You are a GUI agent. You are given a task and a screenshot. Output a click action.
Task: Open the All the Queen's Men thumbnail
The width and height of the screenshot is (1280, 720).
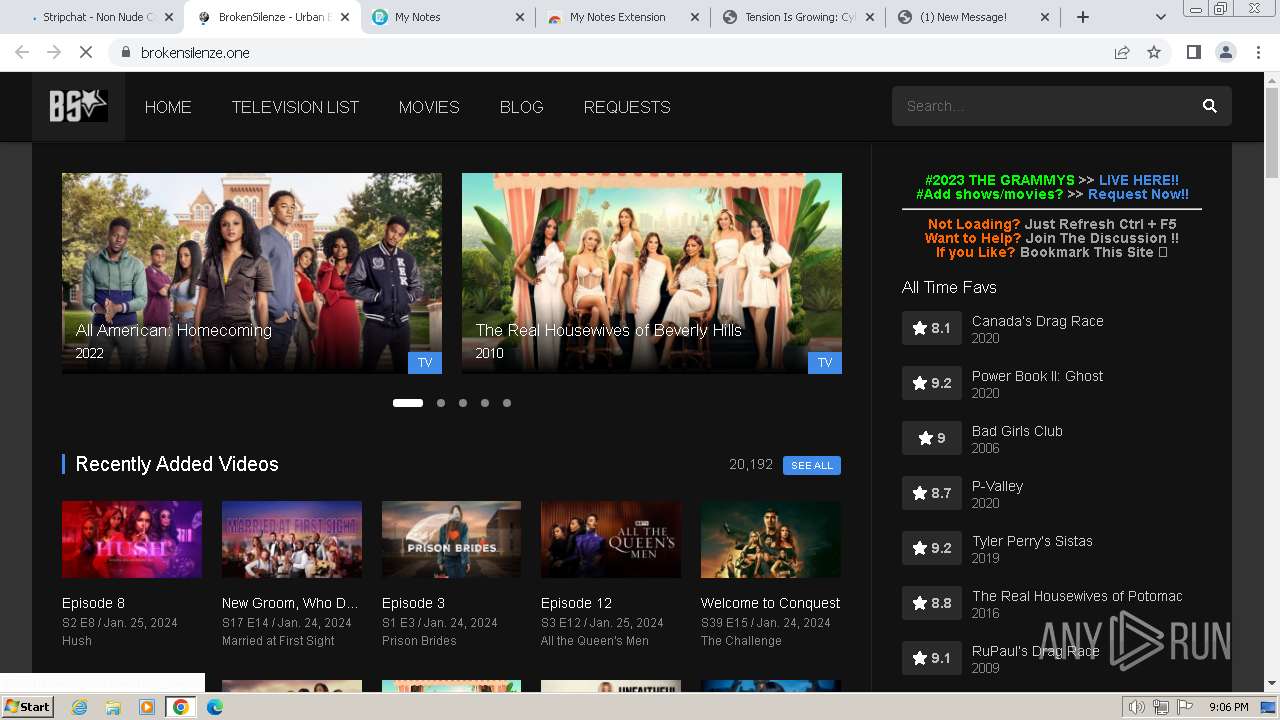click(x=611, y=540)
